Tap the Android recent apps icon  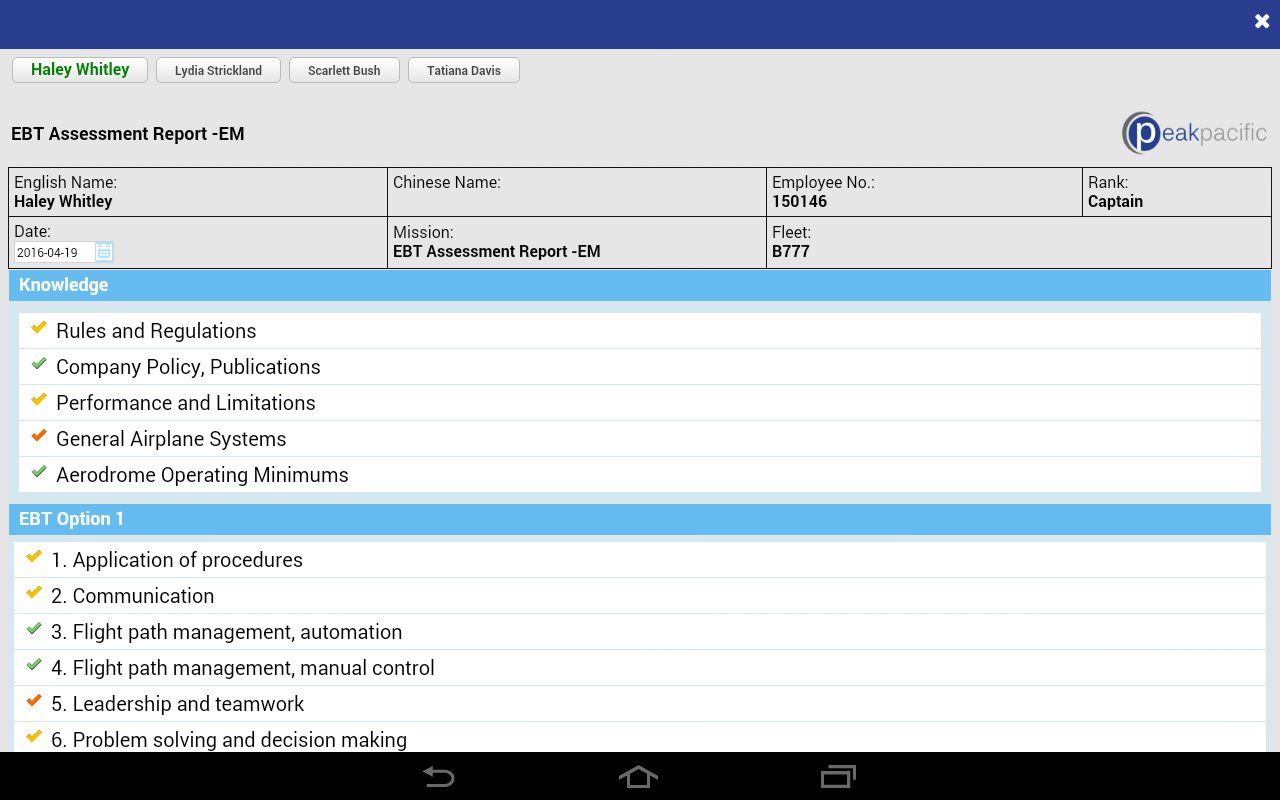click(x=838, y=776)
